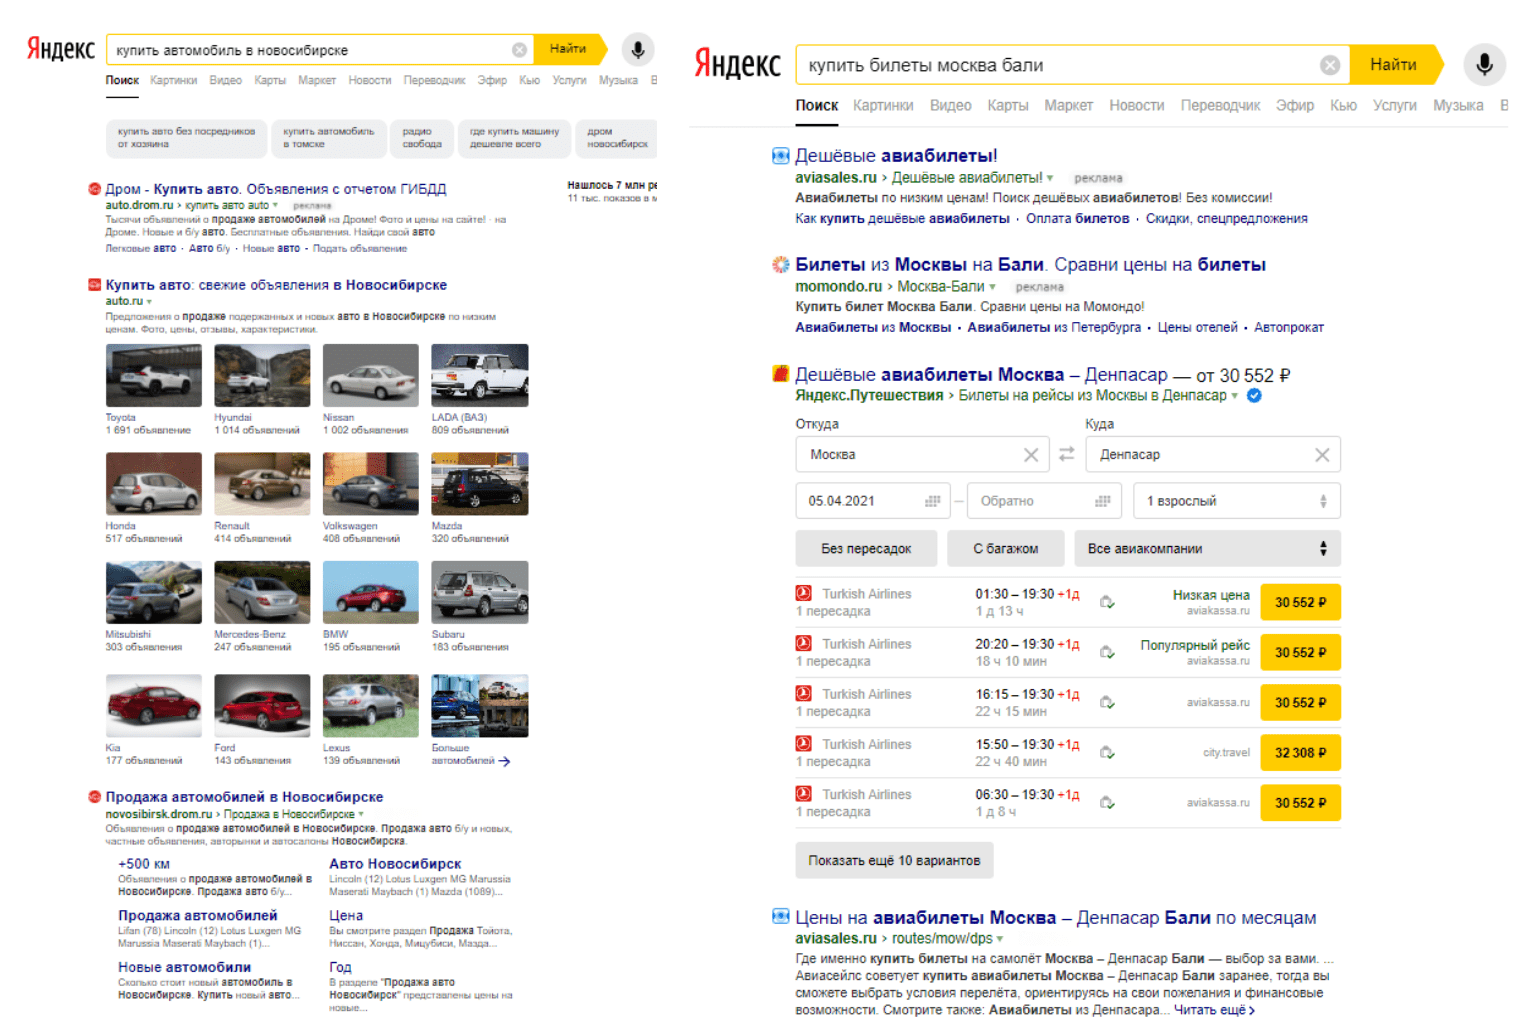Screen dimensions: 1540x1030
Task: Click the baggage icon for flight 20:20 – 19:30
Action: coord(1107,652)
